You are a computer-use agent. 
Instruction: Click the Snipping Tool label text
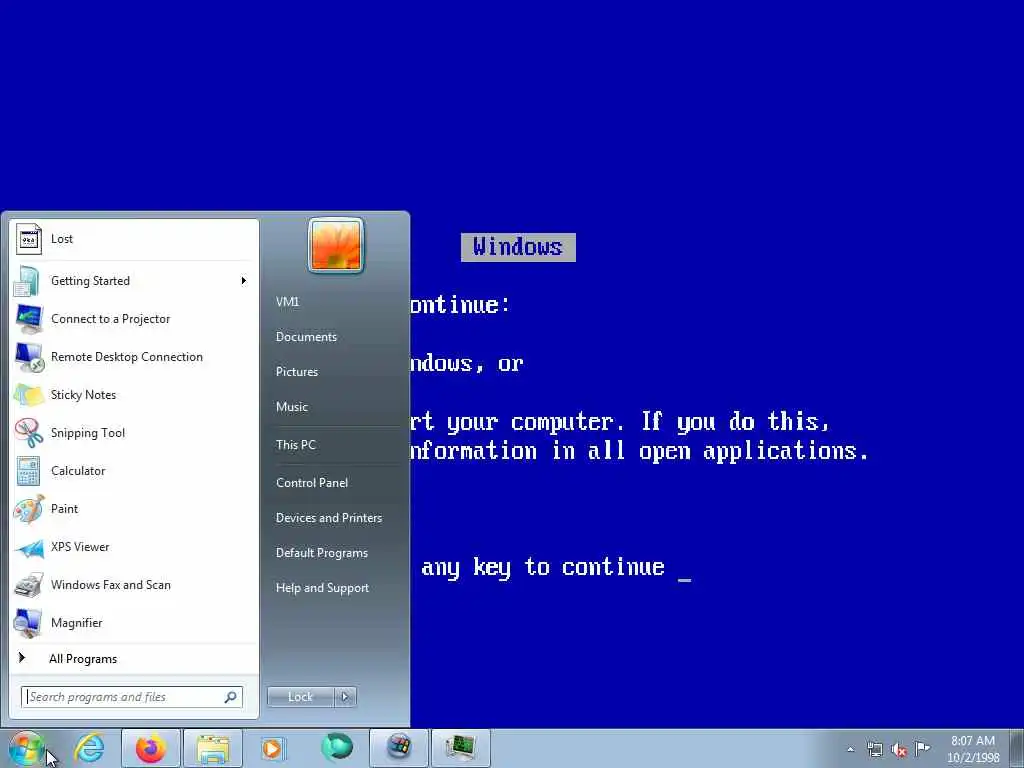click(88, 433)
